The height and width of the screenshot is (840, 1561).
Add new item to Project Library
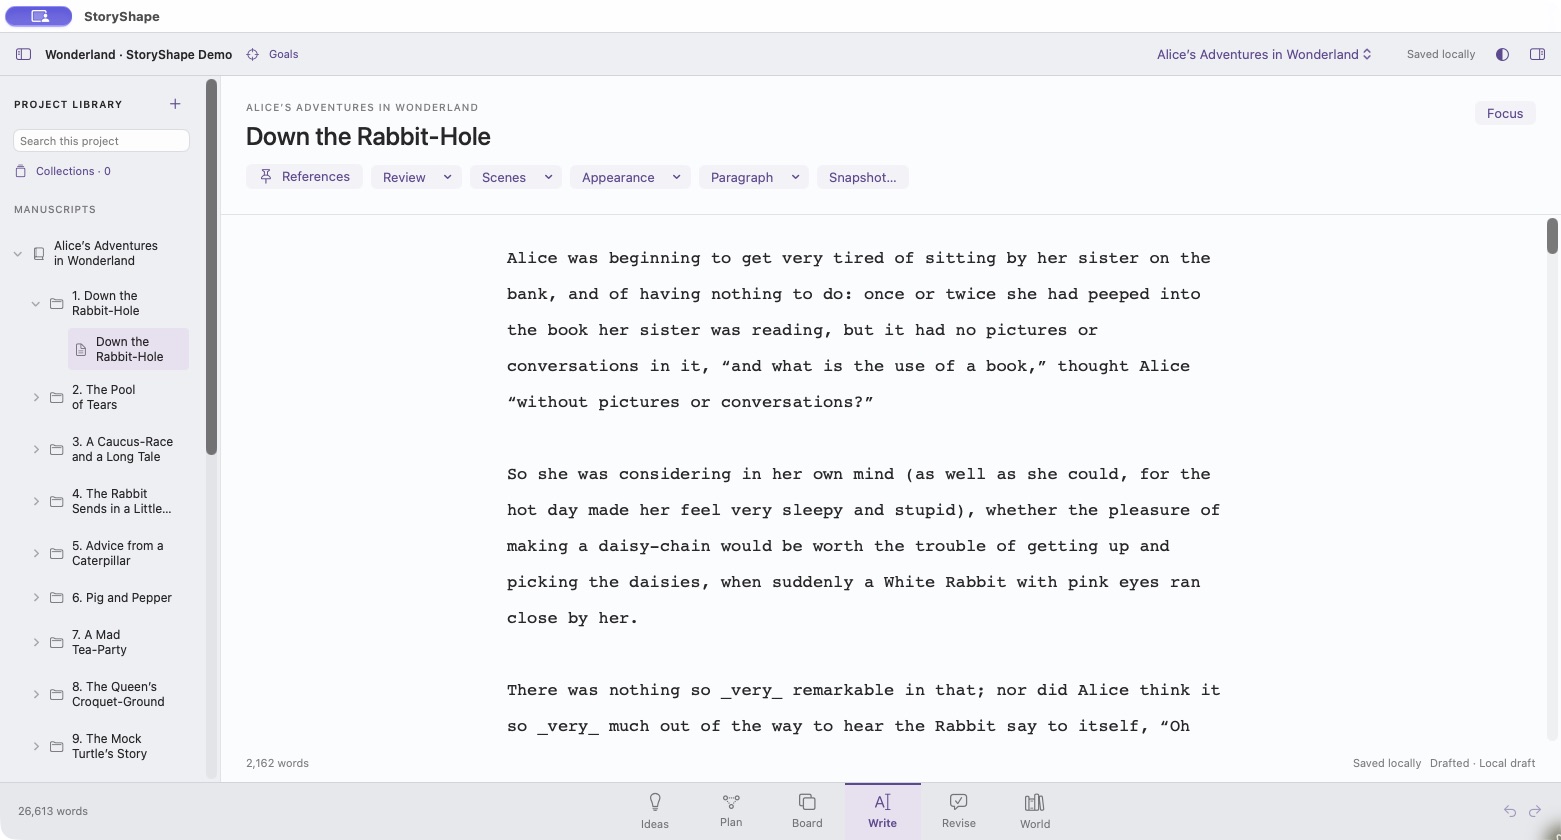tap(175, 104)
